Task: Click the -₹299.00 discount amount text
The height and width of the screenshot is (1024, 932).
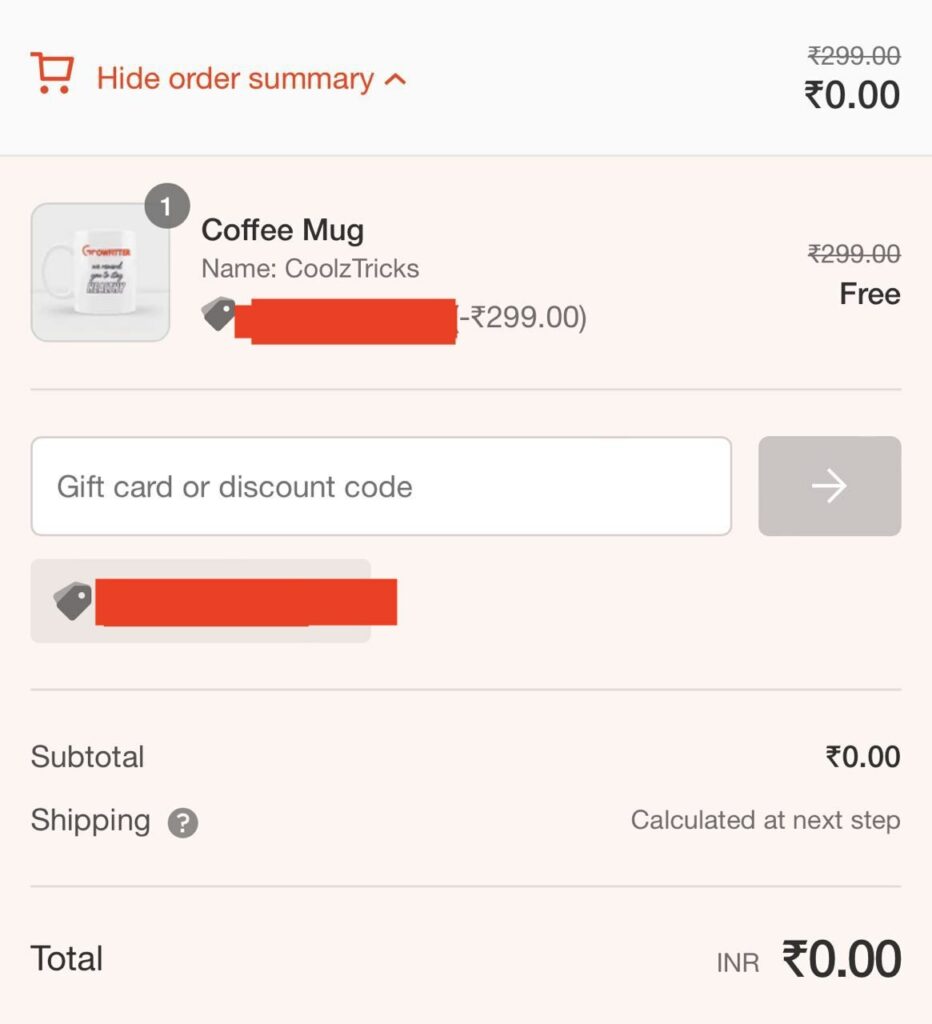Action: [x=522, y=317]
